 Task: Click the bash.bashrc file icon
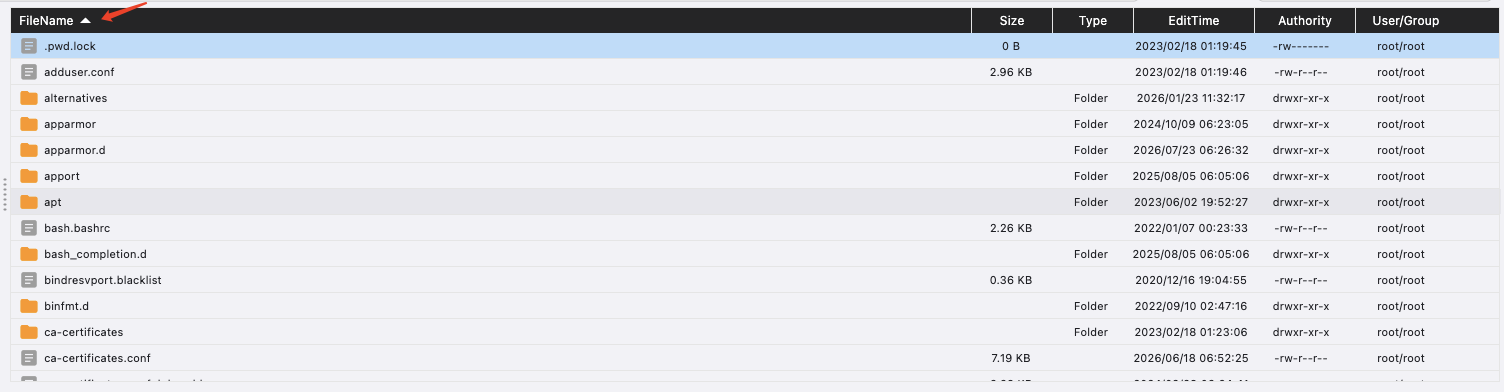pos(29,228)
